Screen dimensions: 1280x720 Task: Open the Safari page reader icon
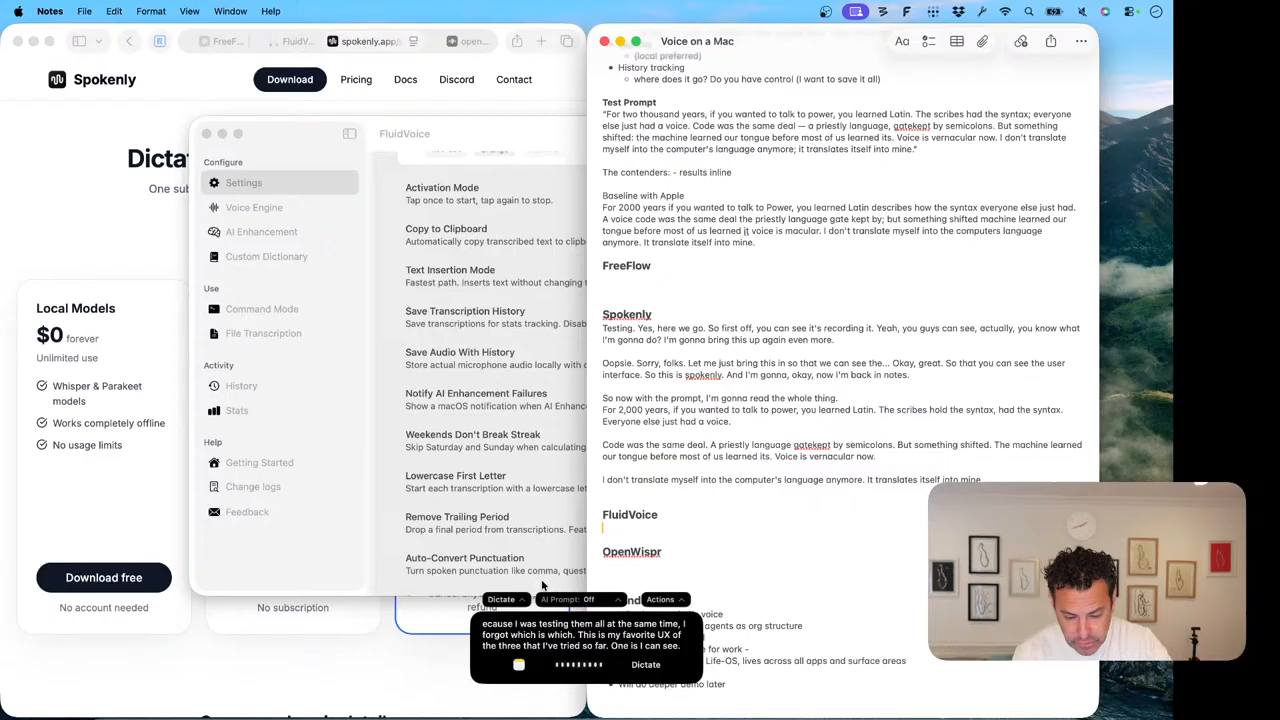coord(413,41)
